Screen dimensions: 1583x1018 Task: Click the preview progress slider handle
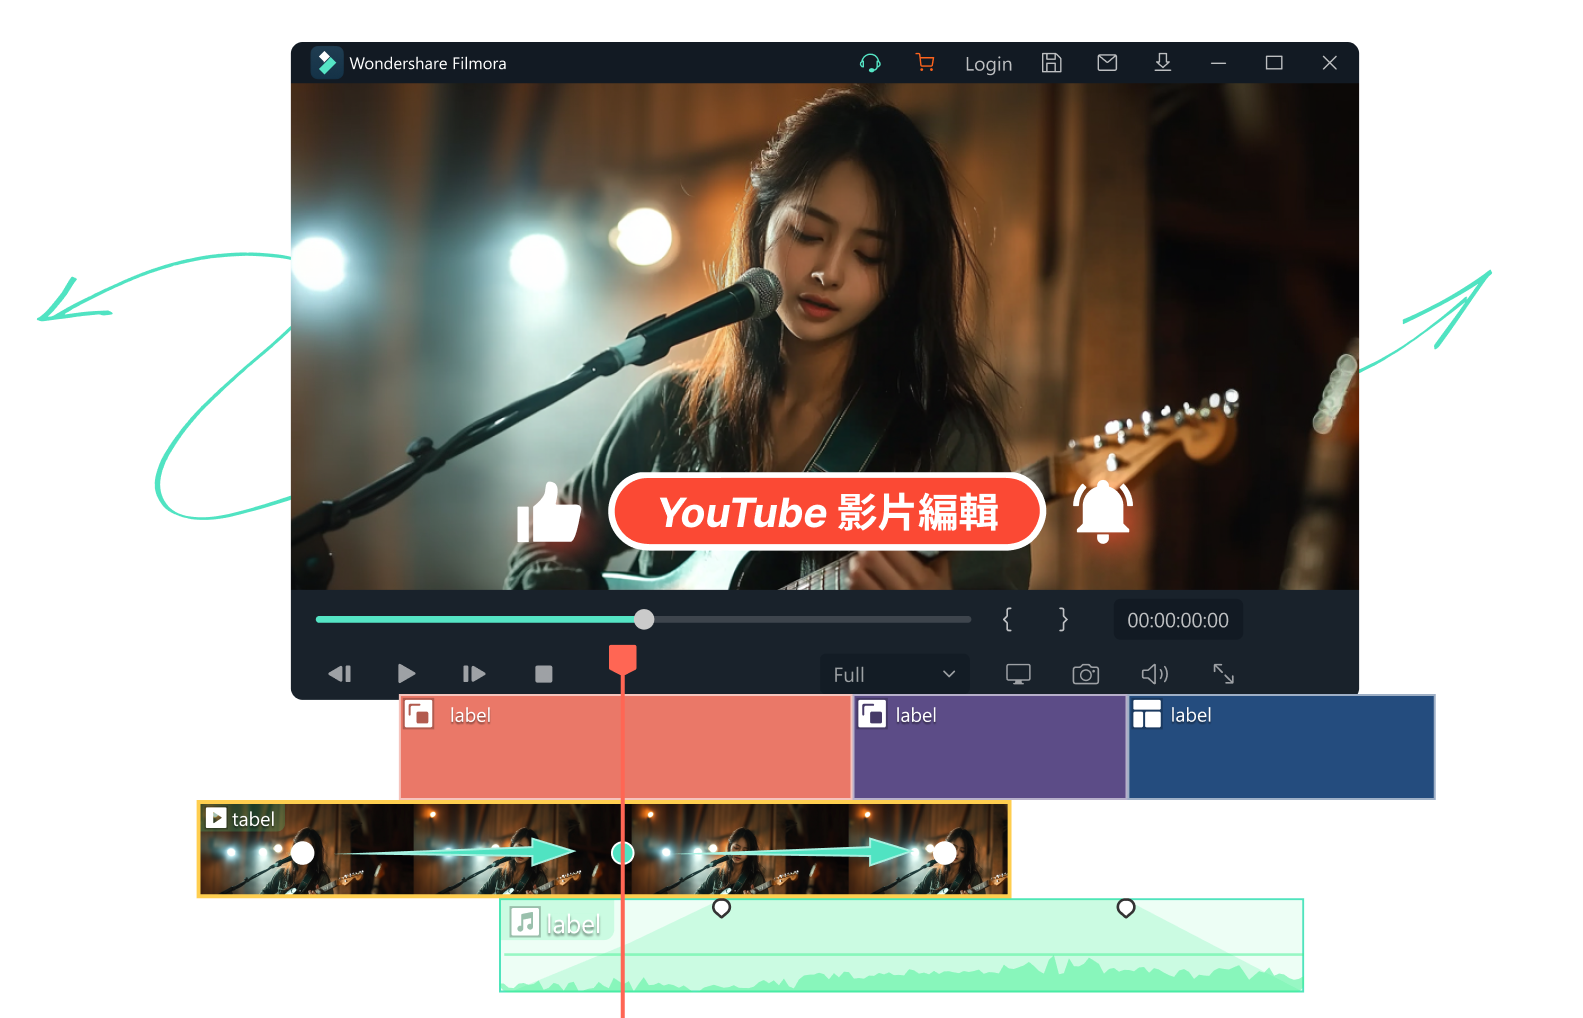click(x=644, y=620)
